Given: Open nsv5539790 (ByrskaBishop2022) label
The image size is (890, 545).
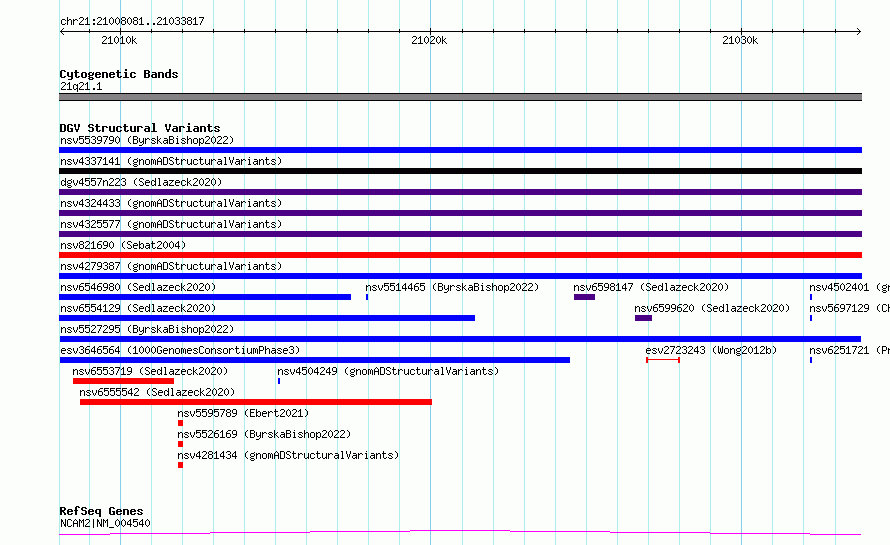Looking at the screenshot, I should point(147,140).
